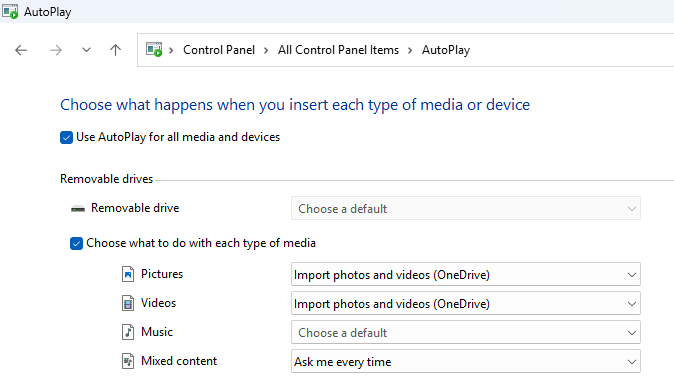Open the Videos action dropdown
This screenshot has height=390, width=674.
pyautogui.click(x=466, y=304)
